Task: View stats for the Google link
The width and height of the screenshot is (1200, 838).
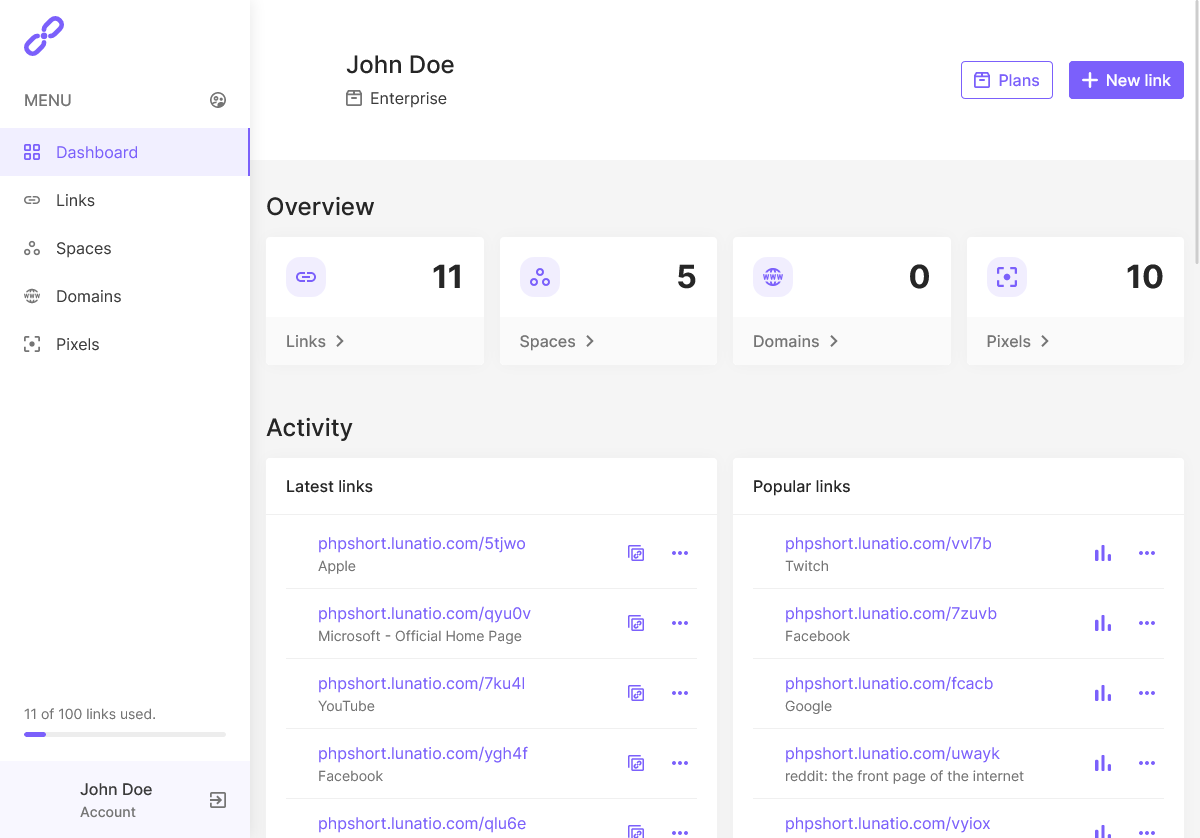Action: 1103,693
